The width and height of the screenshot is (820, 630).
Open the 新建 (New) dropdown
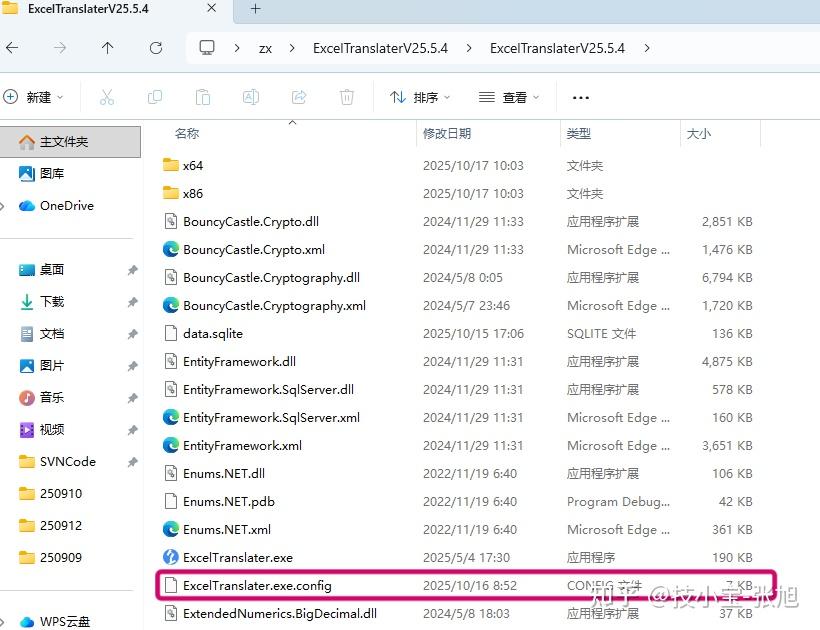point(33,97)
